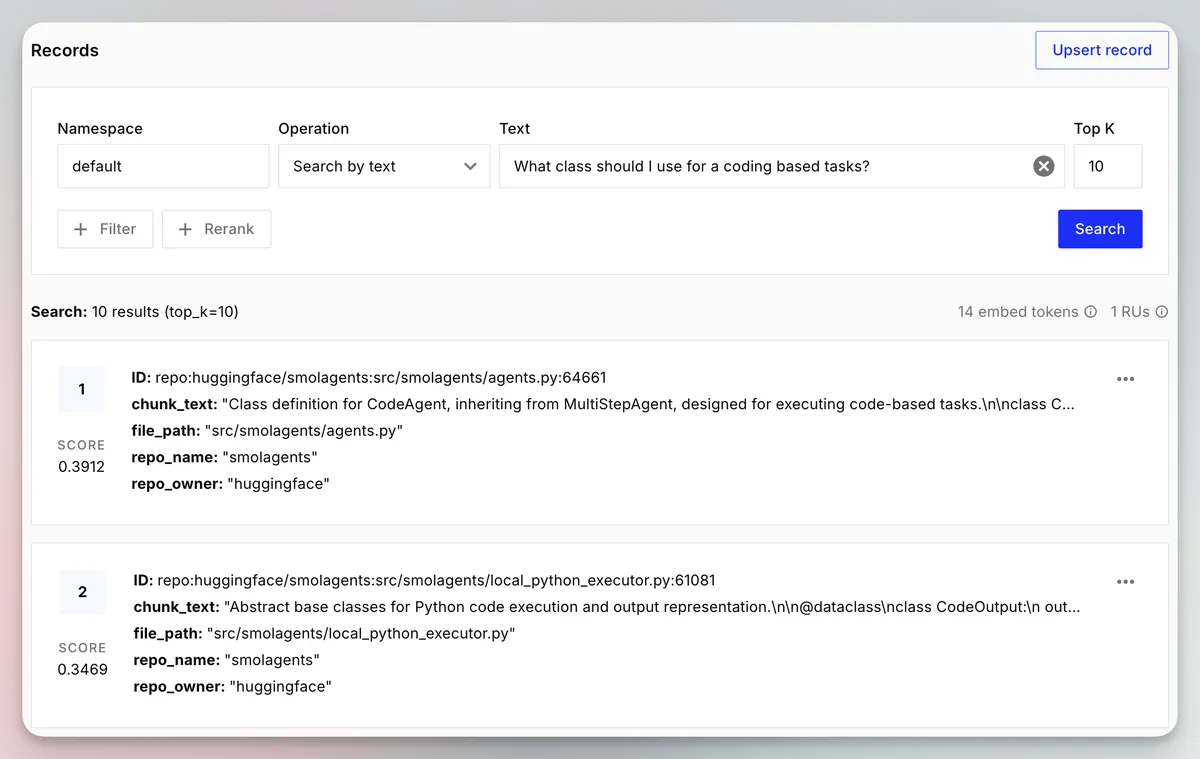Open the Search by text dropdown

370,166
